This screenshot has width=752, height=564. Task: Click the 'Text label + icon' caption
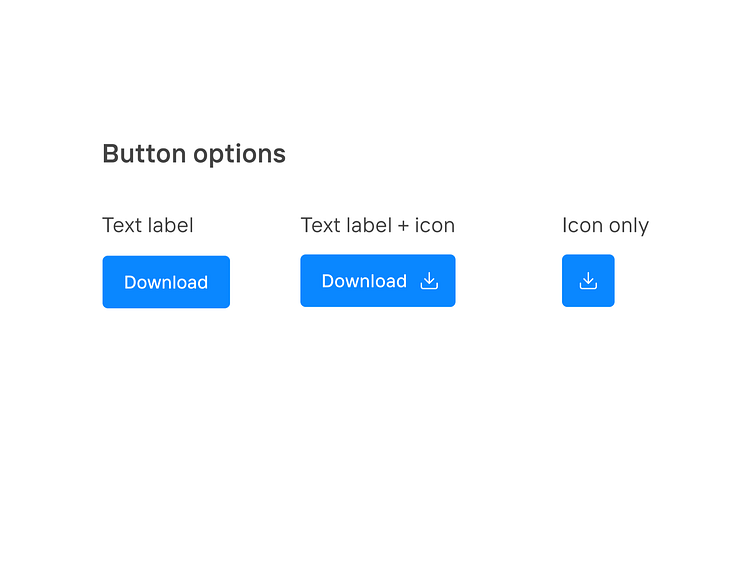377,225
